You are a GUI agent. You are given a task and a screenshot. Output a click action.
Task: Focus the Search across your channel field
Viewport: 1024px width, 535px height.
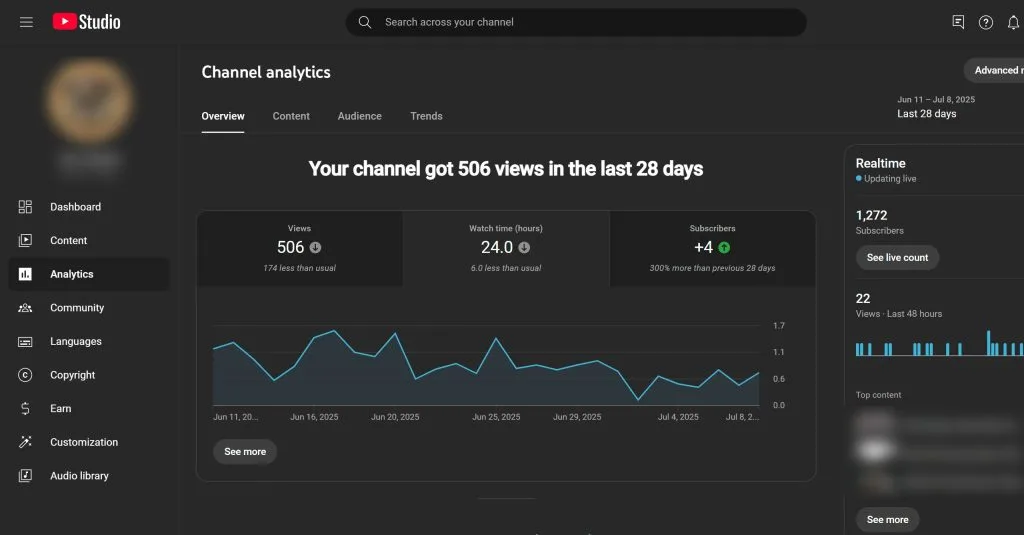[x=576, y=22]
